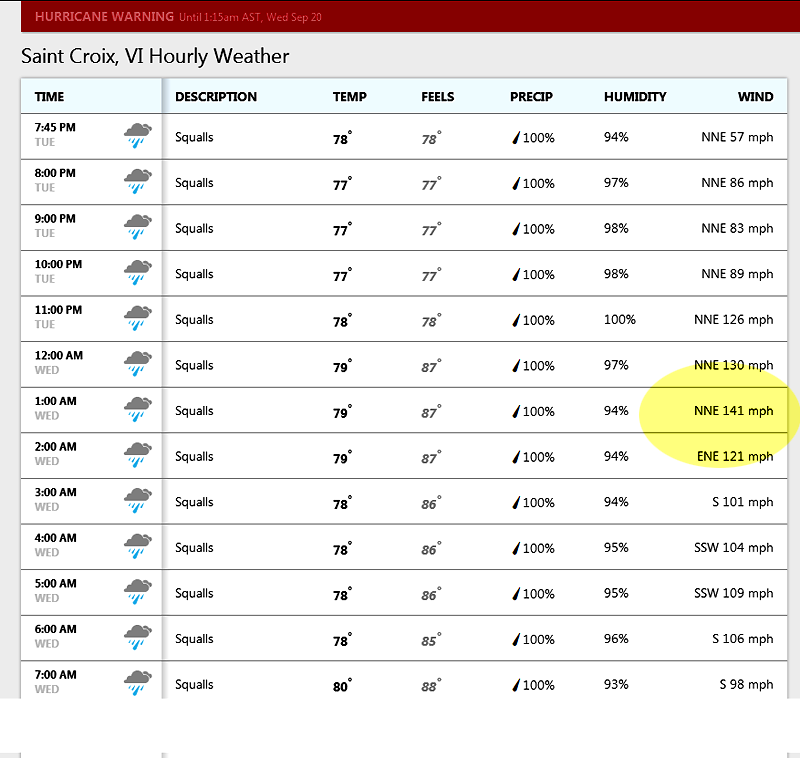The width and height of the screenshot is (800, 758).
Task: Select the 10:00 PM TUE row
Action: click(404, 273)
